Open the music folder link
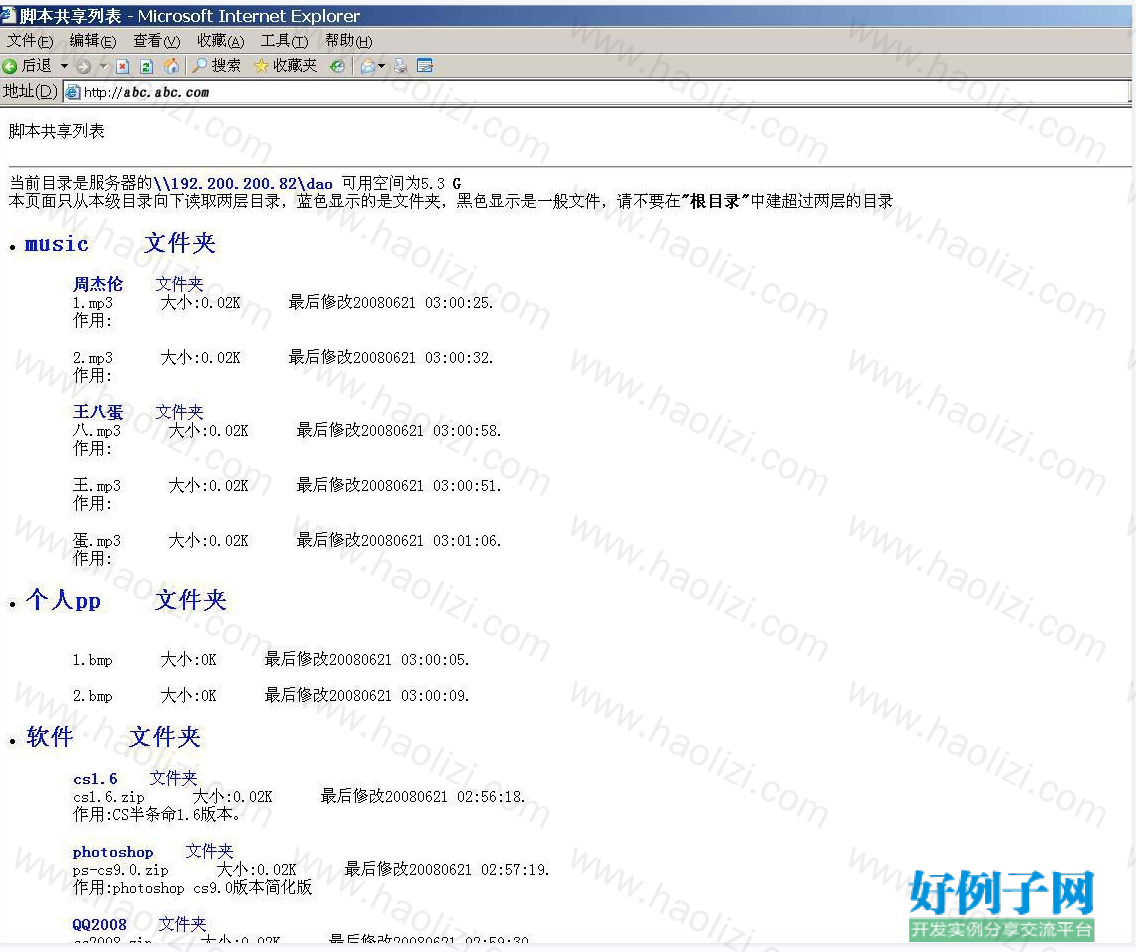 tap(57, 244)
